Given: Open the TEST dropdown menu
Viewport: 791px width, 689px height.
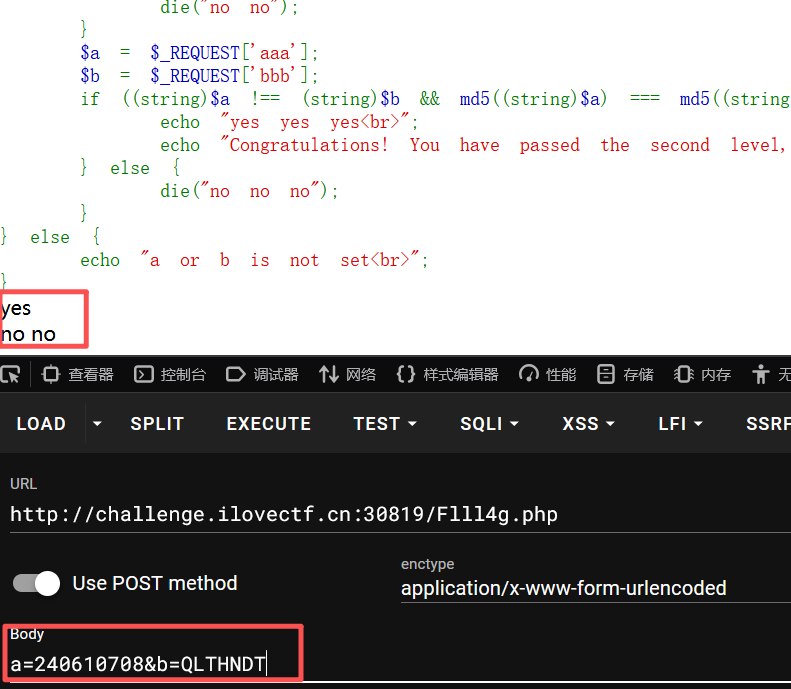Looking at the screenshot, I should [385, 424].
